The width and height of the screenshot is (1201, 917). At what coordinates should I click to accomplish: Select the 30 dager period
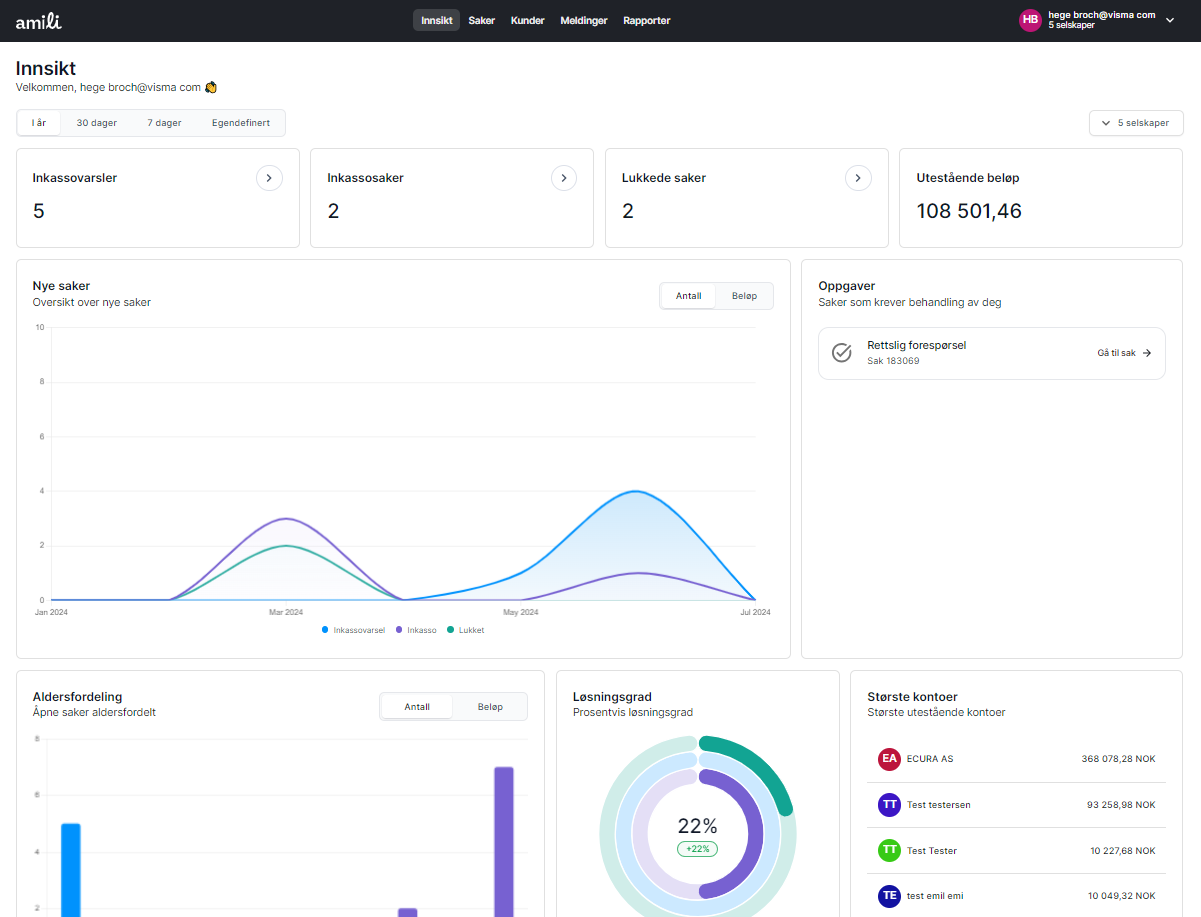pyautogui.click(x=97, y=123)
